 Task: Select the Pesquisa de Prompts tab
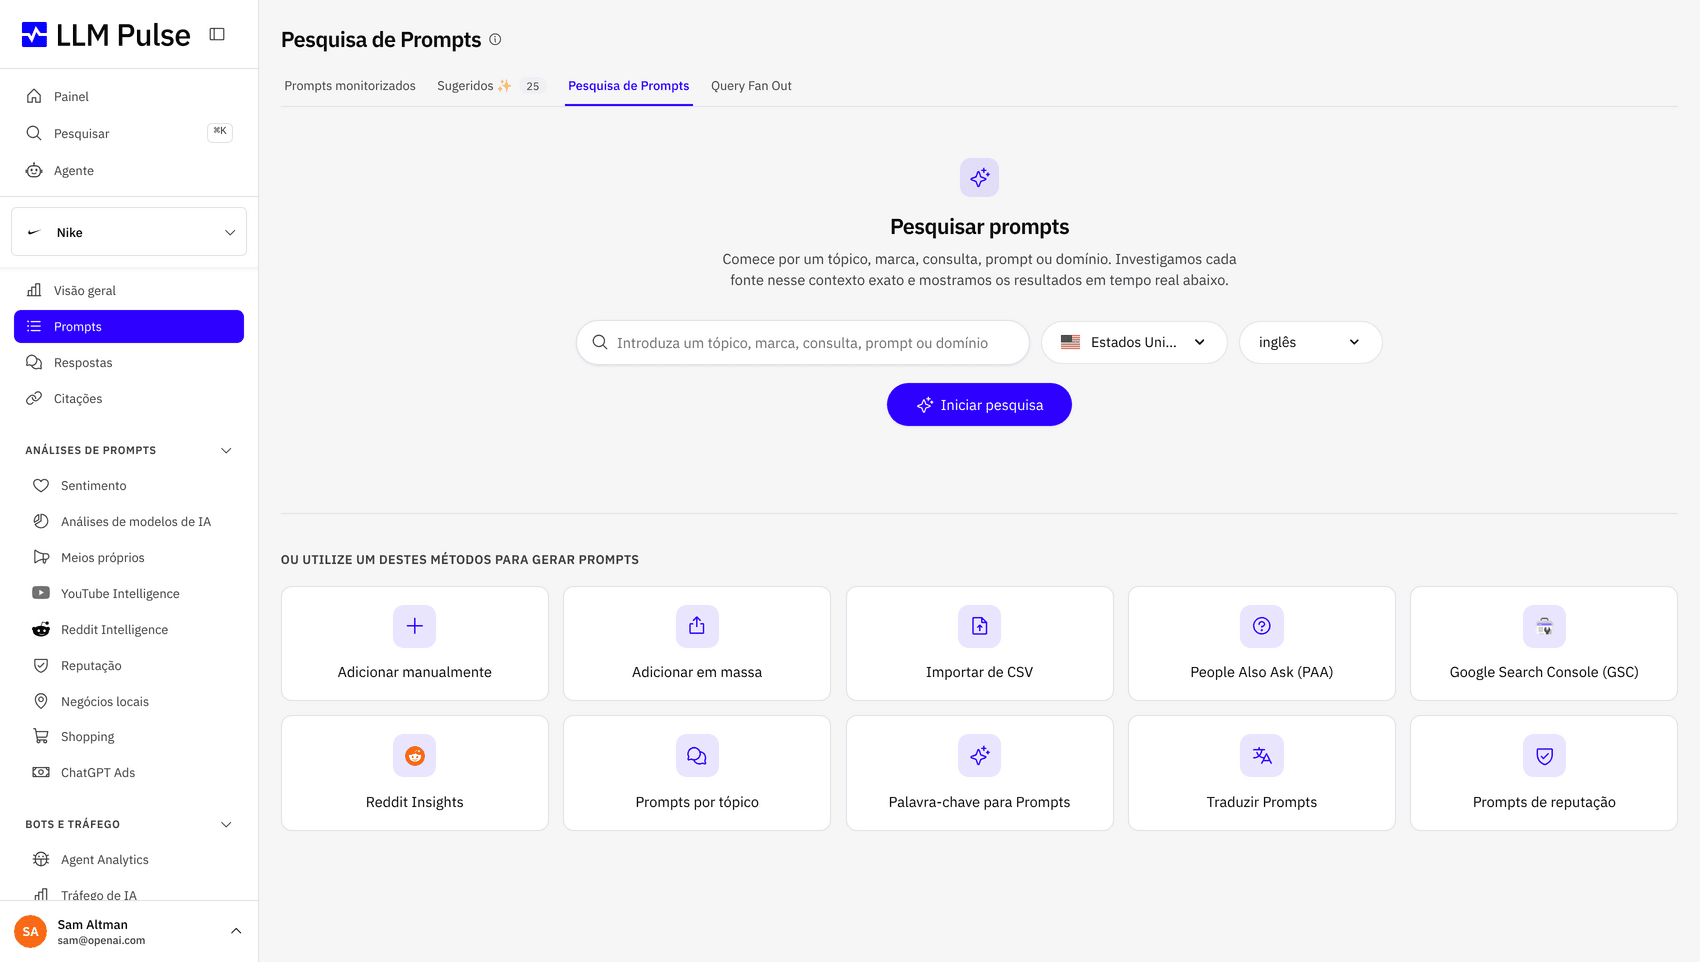(x=629, y=86)
